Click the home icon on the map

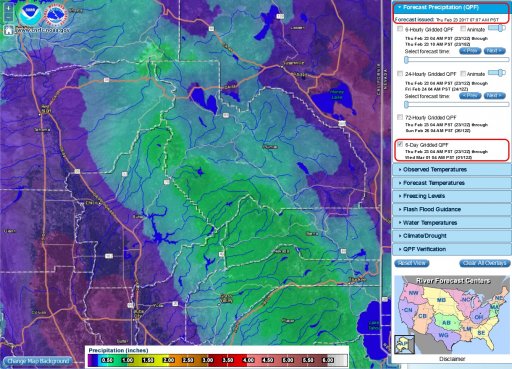click(x=9, y=30)
